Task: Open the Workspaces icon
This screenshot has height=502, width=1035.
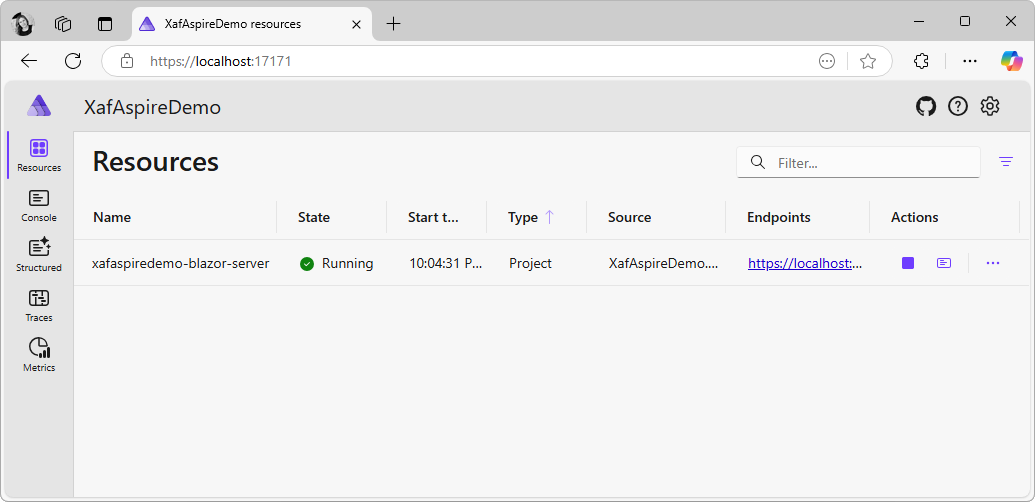Action: [x=63, y=24]
